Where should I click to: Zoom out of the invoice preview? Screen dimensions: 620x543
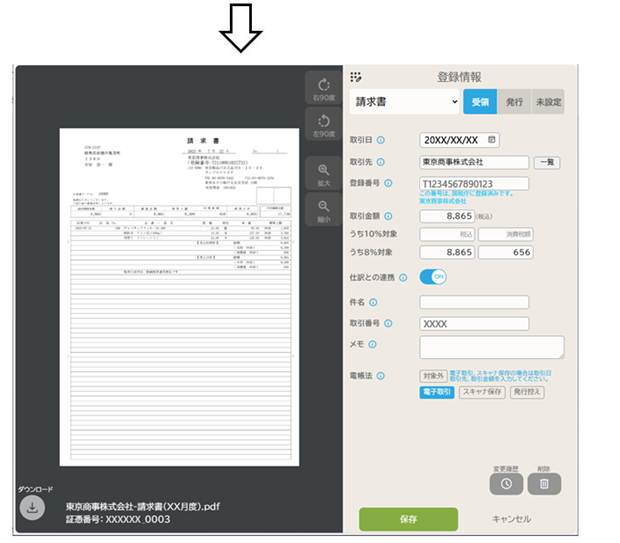pos(323,210)
